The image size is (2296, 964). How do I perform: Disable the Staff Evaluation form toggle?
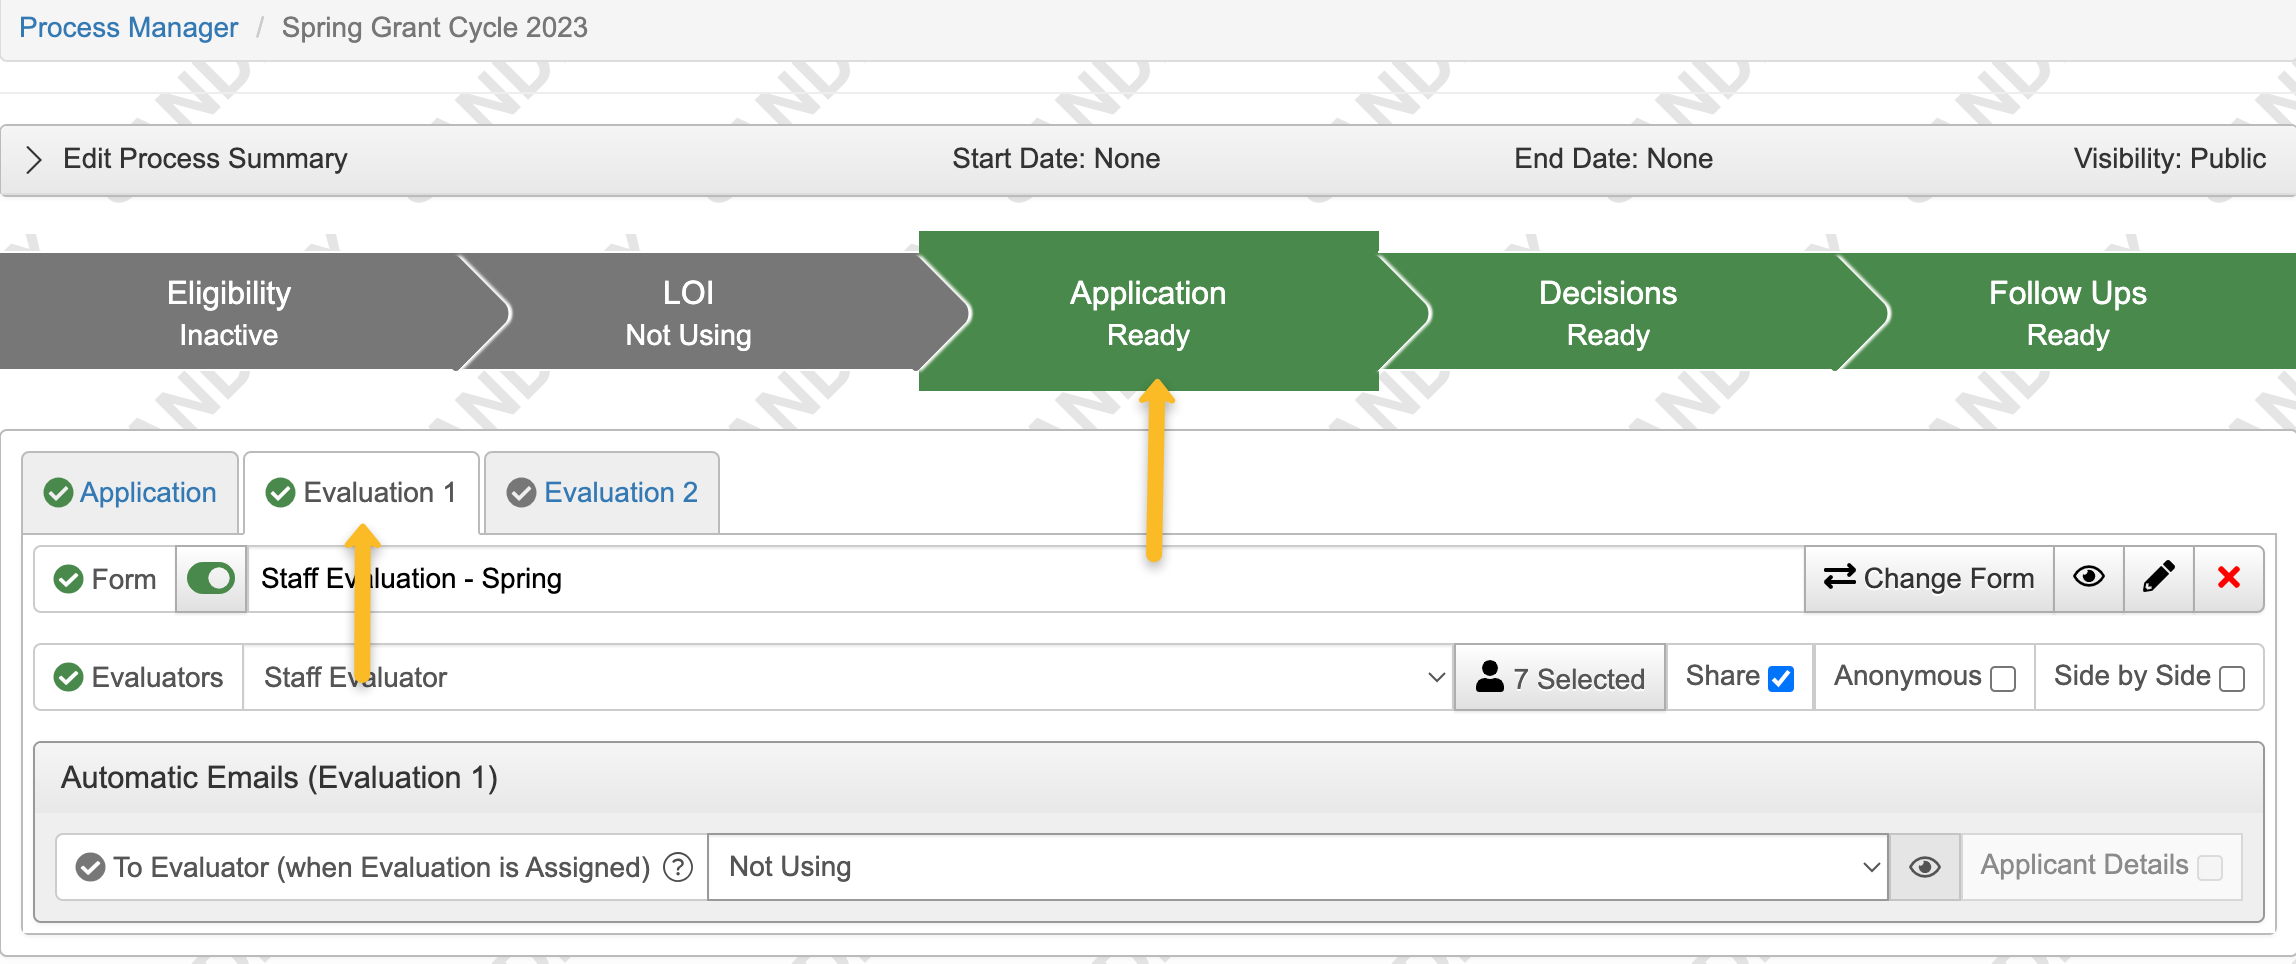point(210,578)
